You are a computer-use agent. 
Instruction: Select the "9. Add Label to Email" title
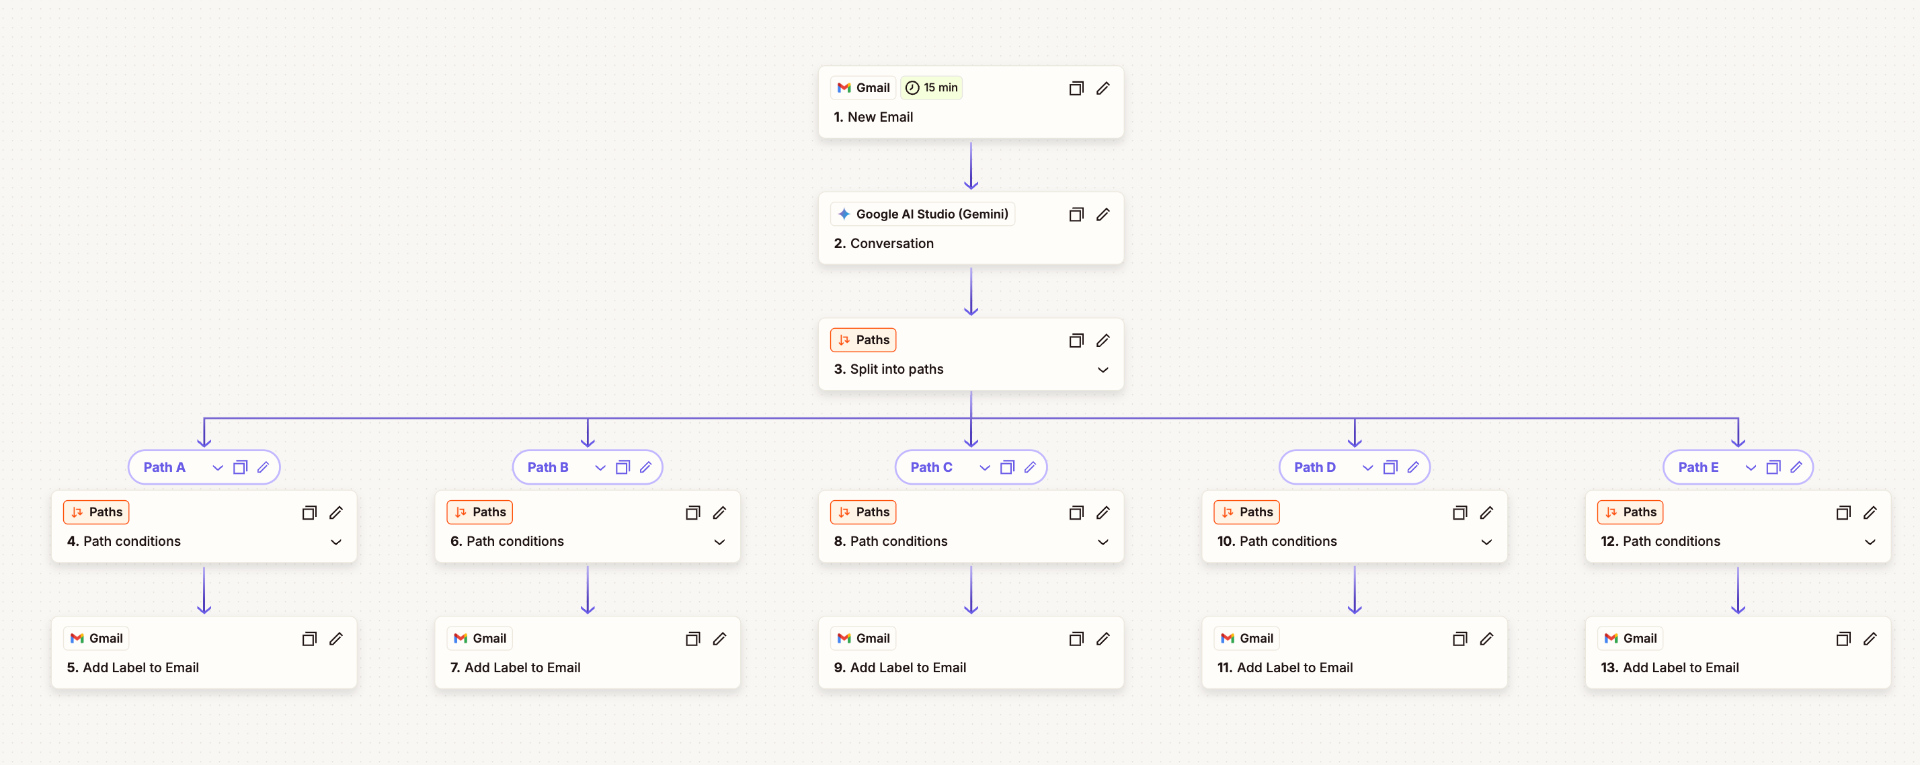coord(900,667)
